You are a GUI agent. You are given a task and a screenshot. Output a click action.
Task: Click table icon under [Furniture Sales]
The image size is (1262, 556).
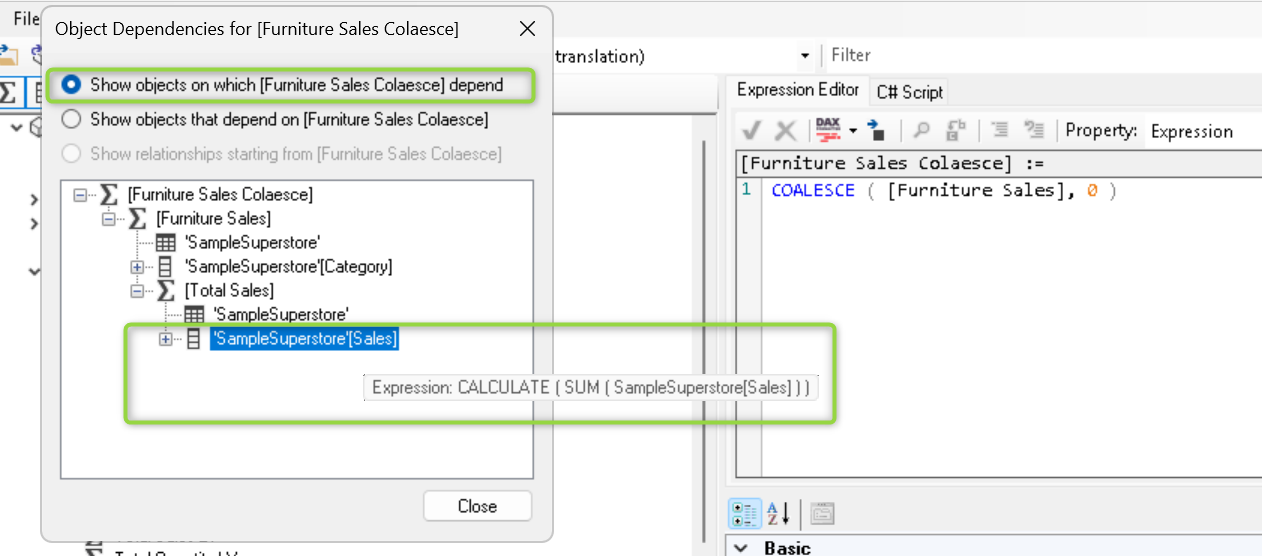(166, 242)
